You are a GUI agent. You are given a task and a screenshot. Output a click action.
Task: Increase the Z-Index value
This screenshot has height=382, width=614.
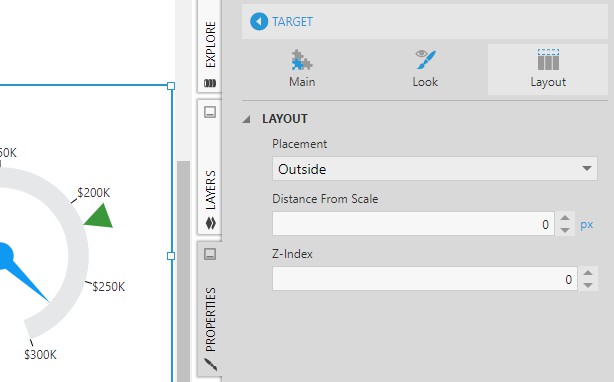588,273
